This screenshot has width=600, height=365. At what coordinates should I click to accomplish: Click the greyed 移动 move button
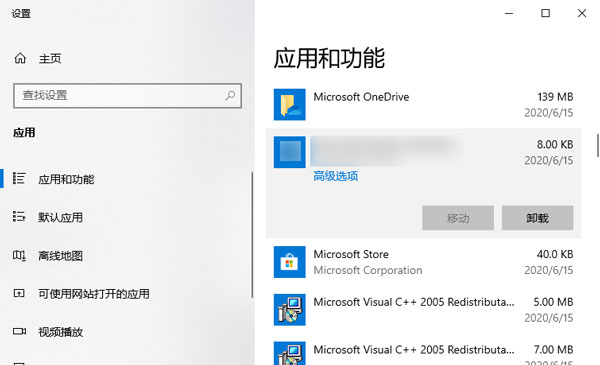[458, 218]
